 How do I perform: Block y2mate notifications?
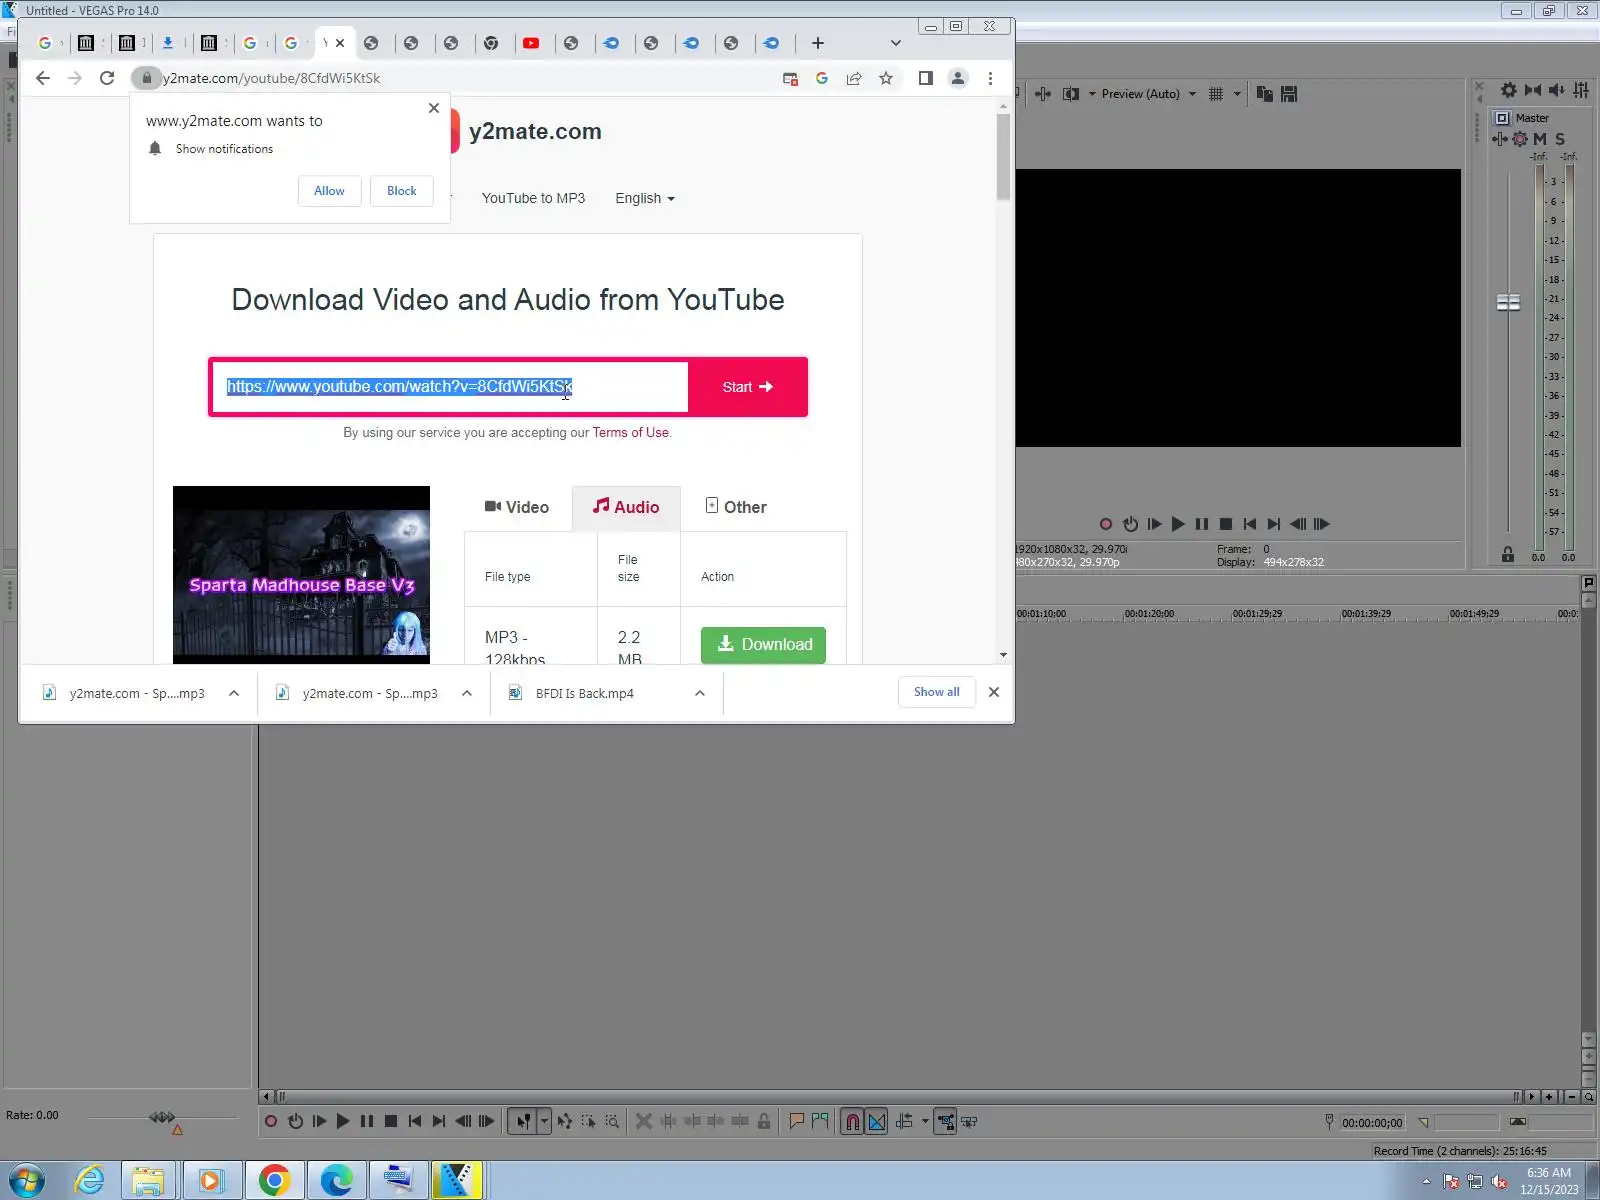402,191
